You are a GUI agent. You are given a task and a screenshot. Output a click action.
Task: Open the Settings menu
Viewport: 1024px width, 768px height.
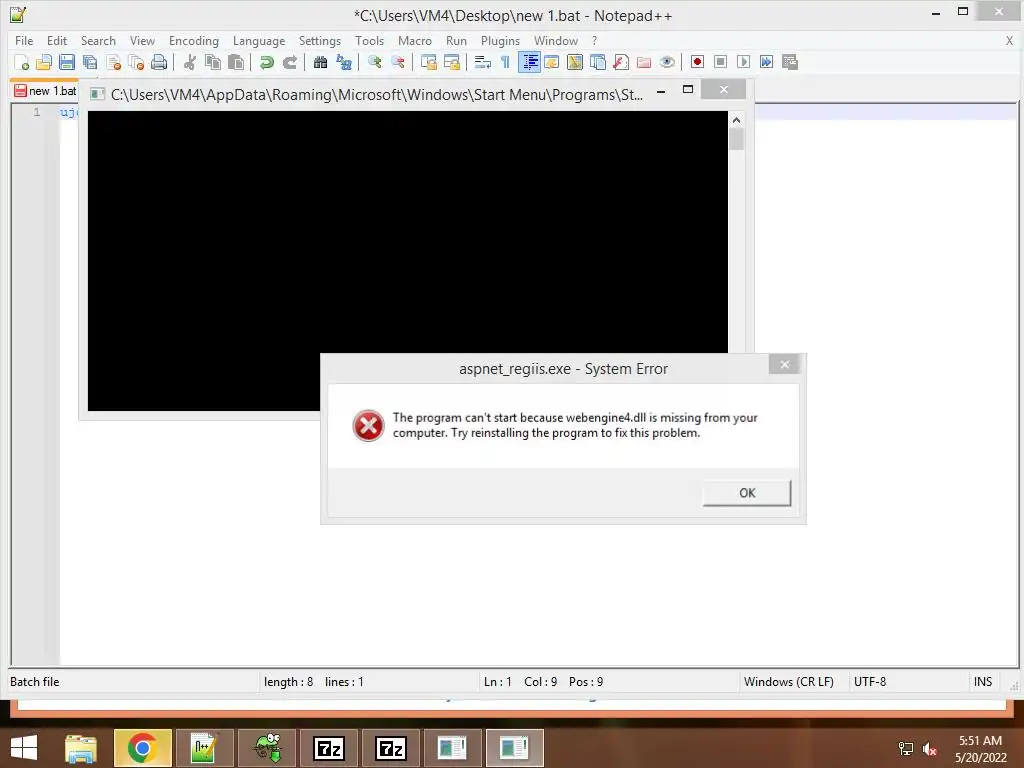320,40
